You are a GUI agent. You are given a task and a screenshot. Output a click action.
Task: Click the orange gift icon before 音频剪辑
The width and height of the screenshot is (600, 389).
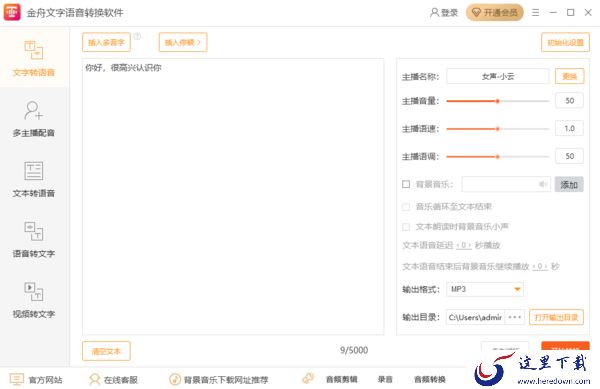(308, 379)
